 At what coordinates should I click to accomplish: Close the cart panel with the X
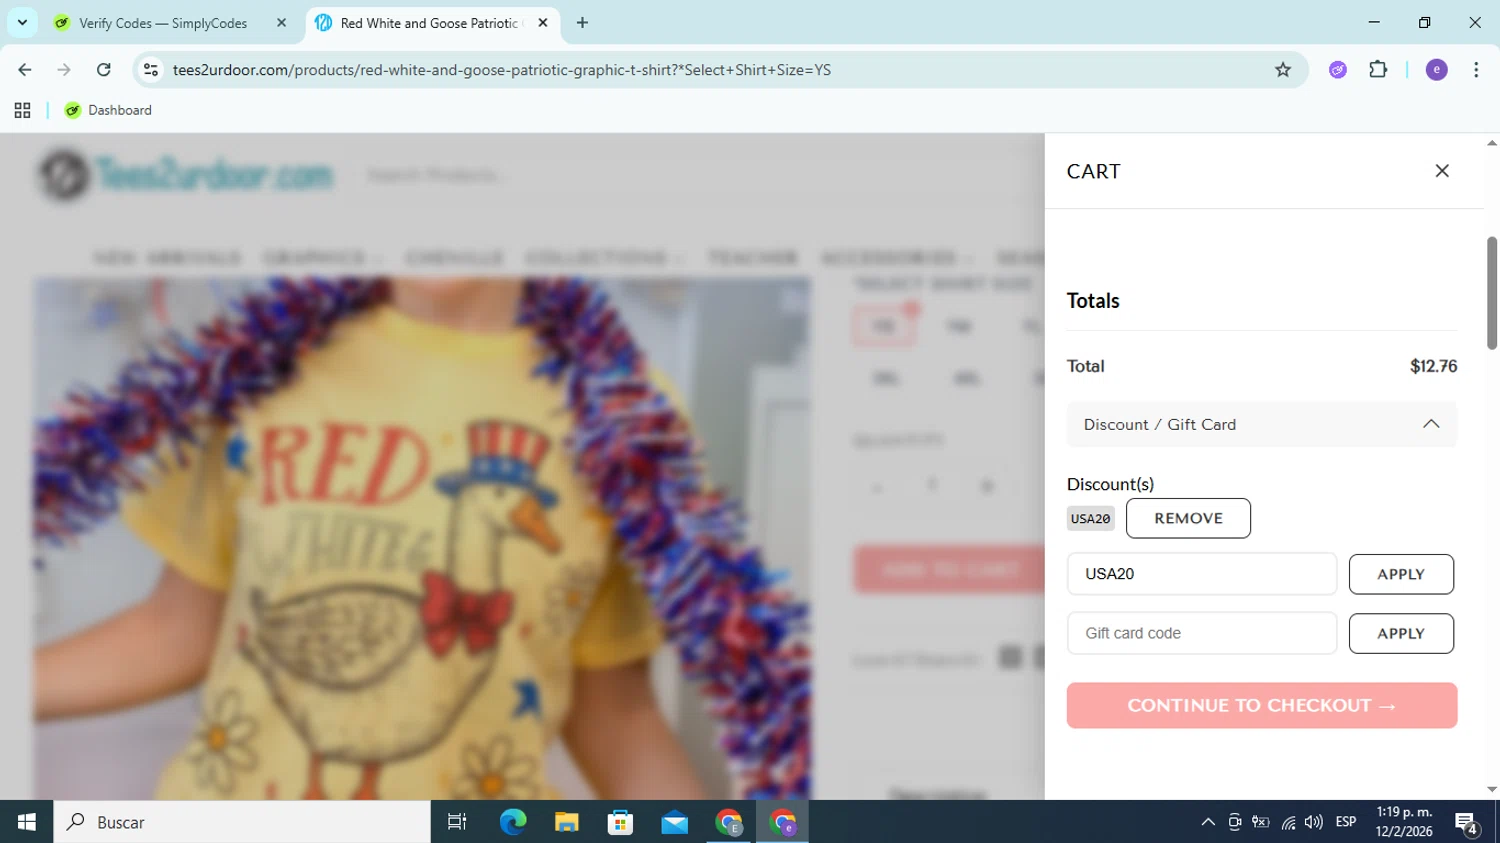pyautogui.click(x=1441, y=171)
